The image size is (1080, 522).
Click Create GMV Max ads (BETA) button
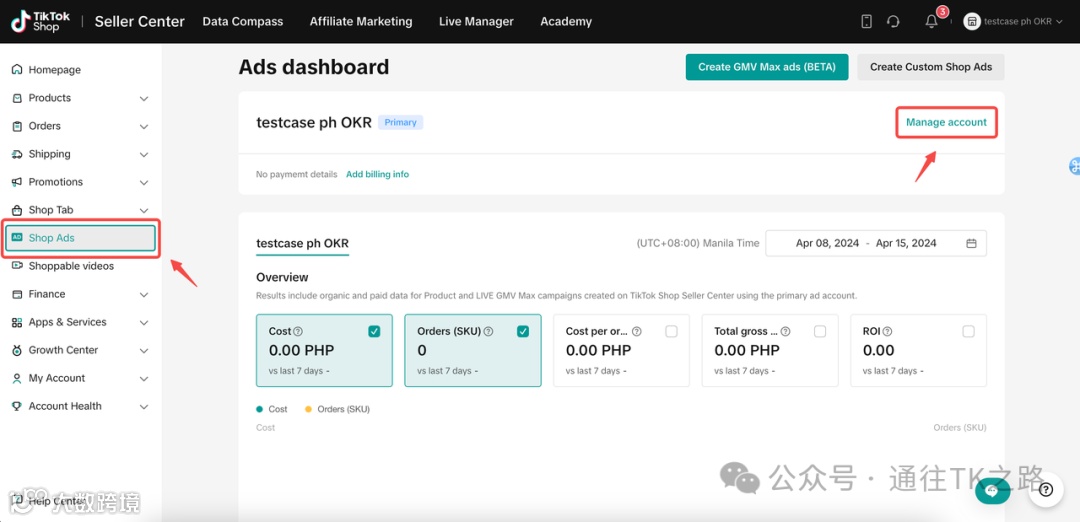(x=767, y=67)
